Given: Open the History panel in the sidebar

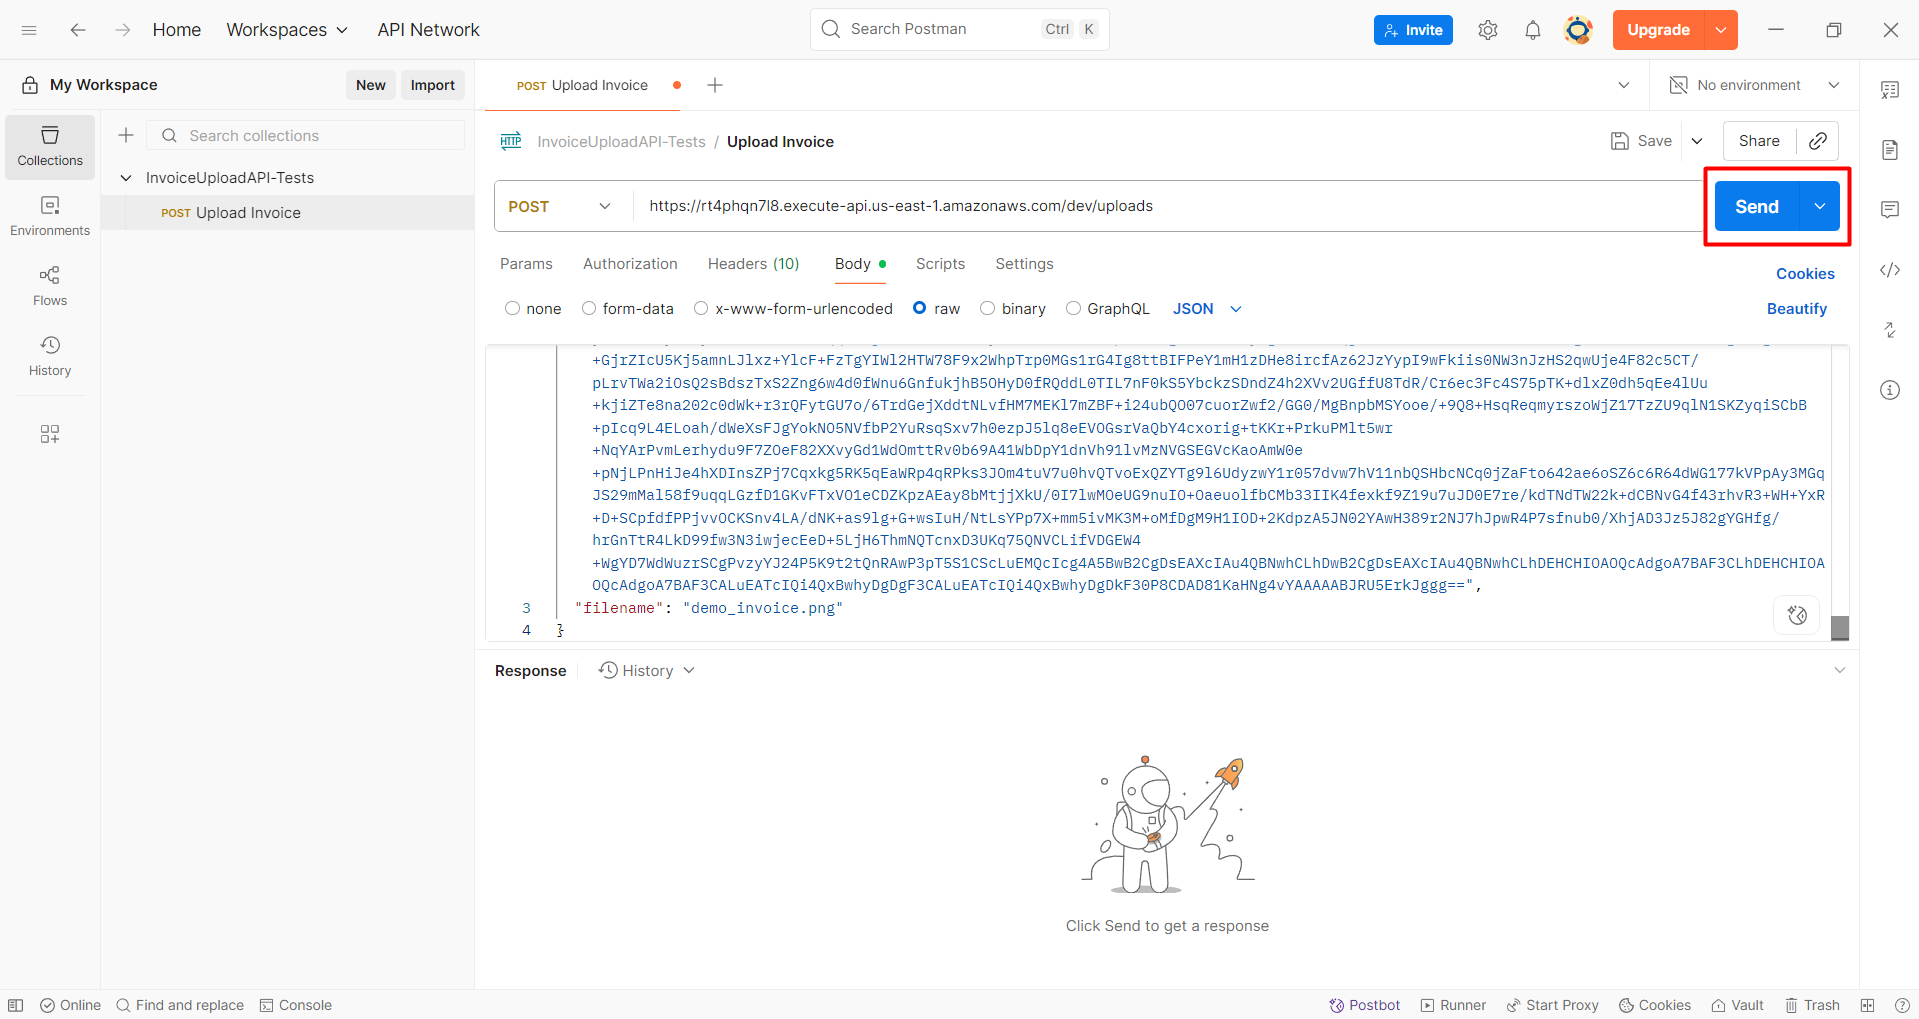Looking at the screenshot, I should pyautogui.click(x=49, y=354).
